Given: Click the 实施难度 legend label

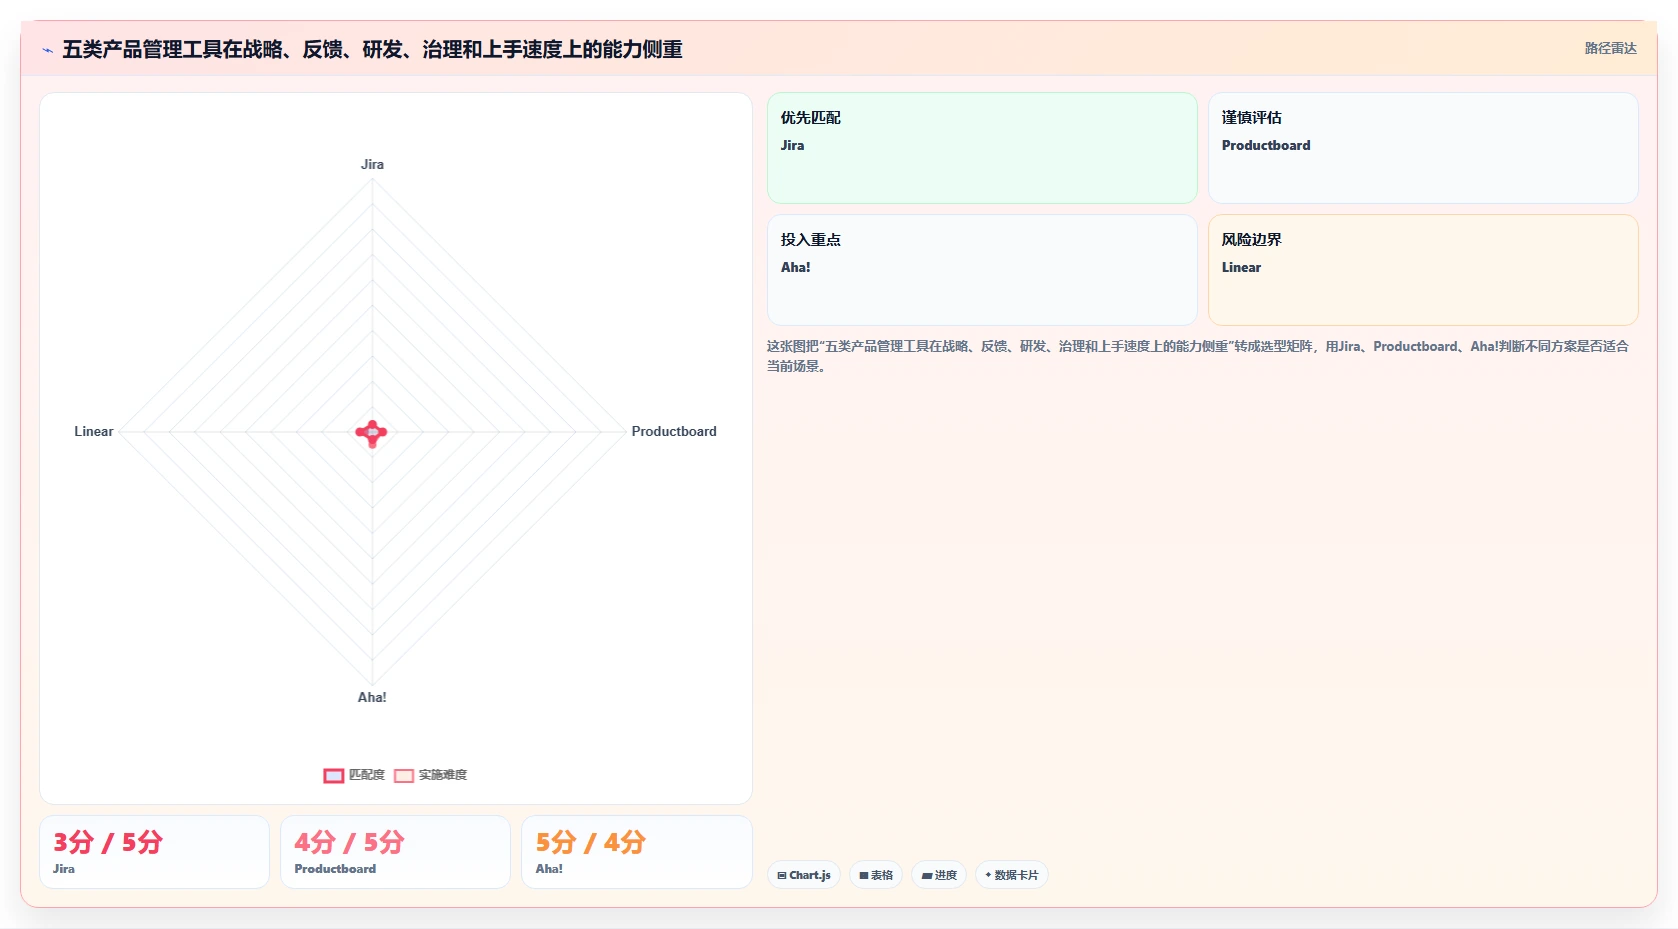Looking at the screenshot, I should 443,775.
